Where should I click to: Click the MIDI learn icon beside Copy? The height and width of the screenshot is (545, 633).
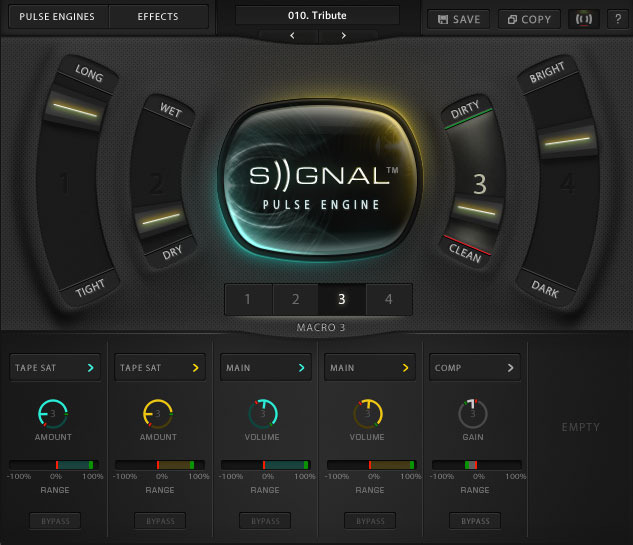(584, 19)
